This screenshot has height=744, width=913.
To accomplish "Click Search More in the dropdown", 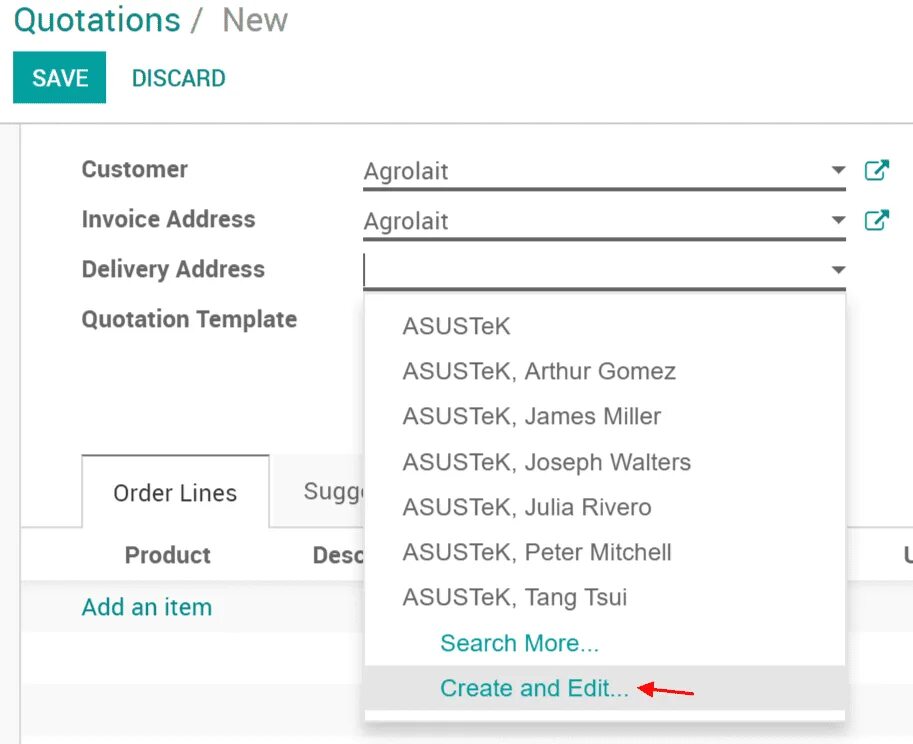I will click(x=520, y=643).
